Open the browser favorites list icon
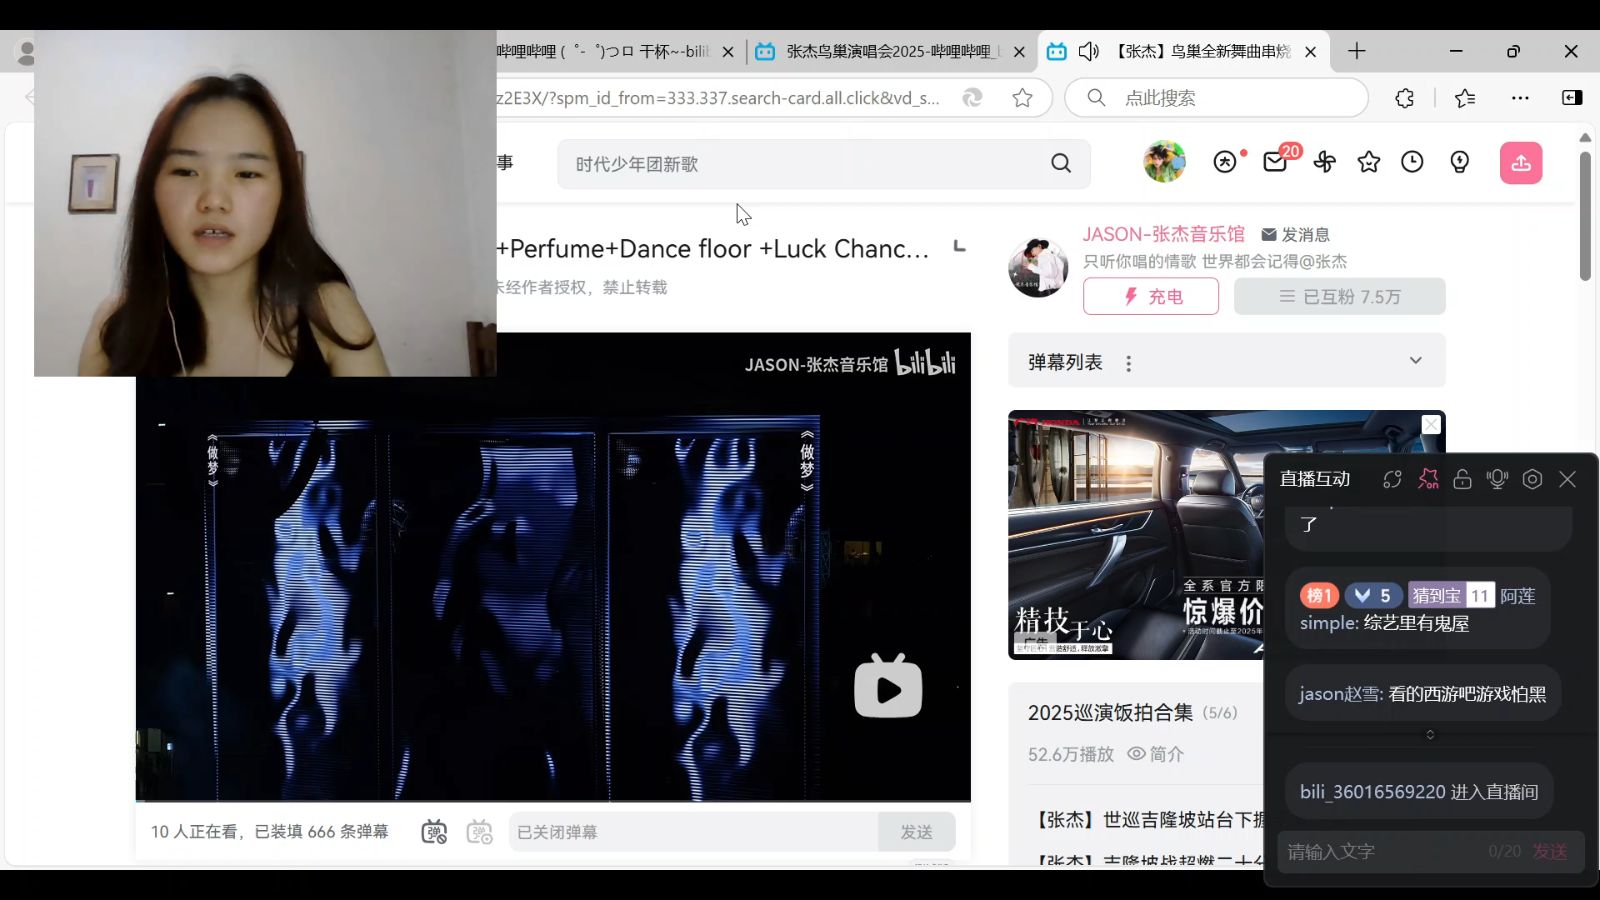The height and width of the screenshot is (900, 1600). [x=1465, y=98]
